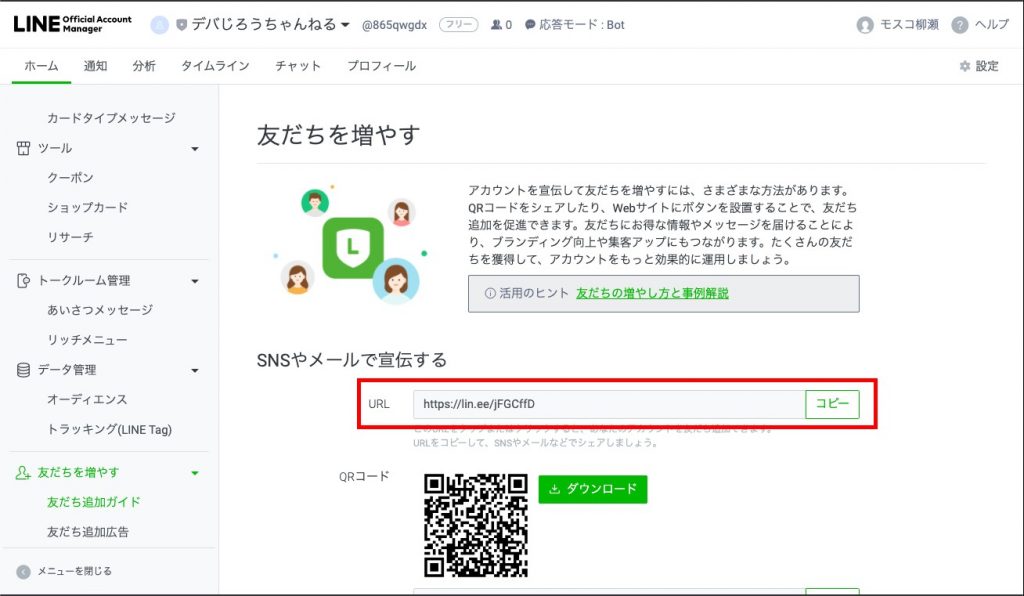Click the ツール shop icon in sidebar
This screenshot has width=1024, height=596.
[x=24, y=148]
